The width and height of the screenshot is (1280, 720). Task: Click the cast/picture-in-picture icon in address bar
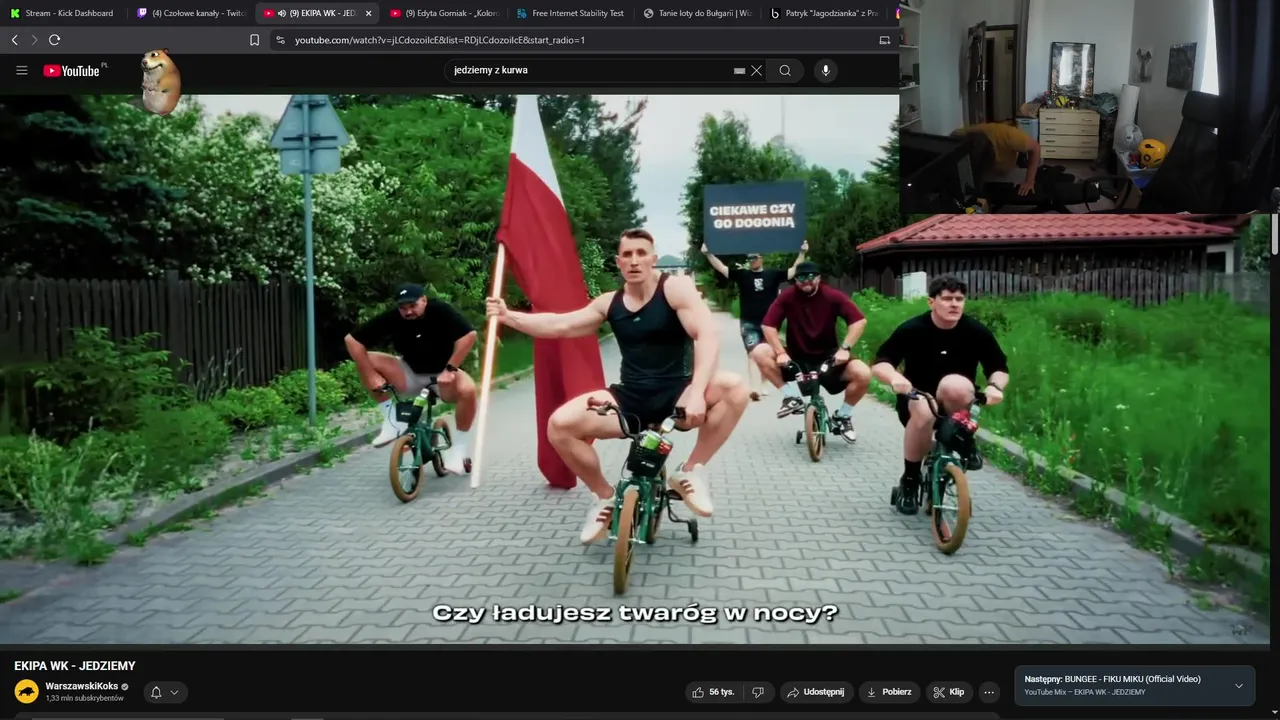coord(884,40)
